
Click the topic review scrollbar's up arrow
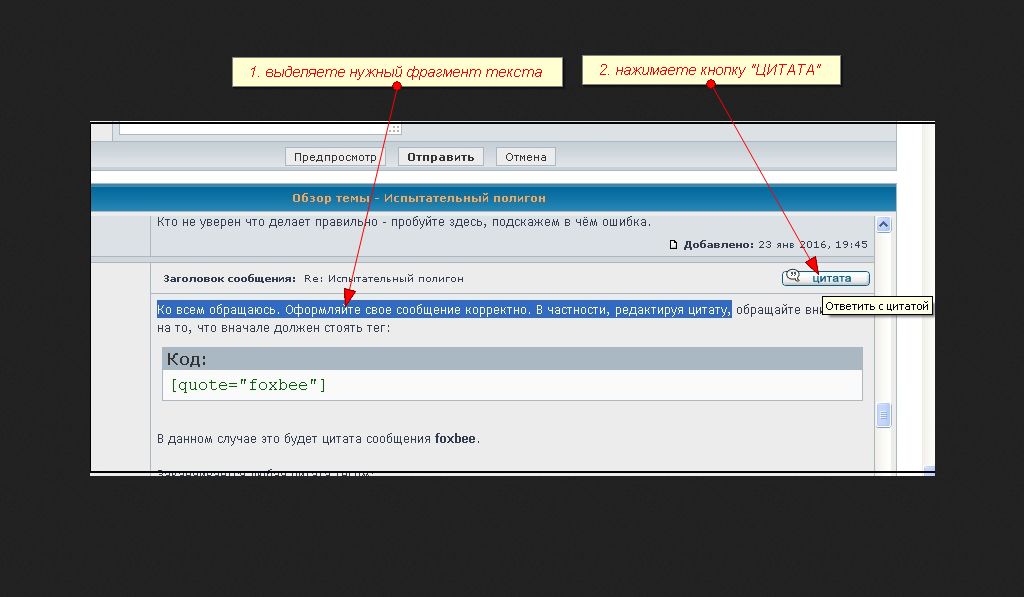click(x=883, y=225)
